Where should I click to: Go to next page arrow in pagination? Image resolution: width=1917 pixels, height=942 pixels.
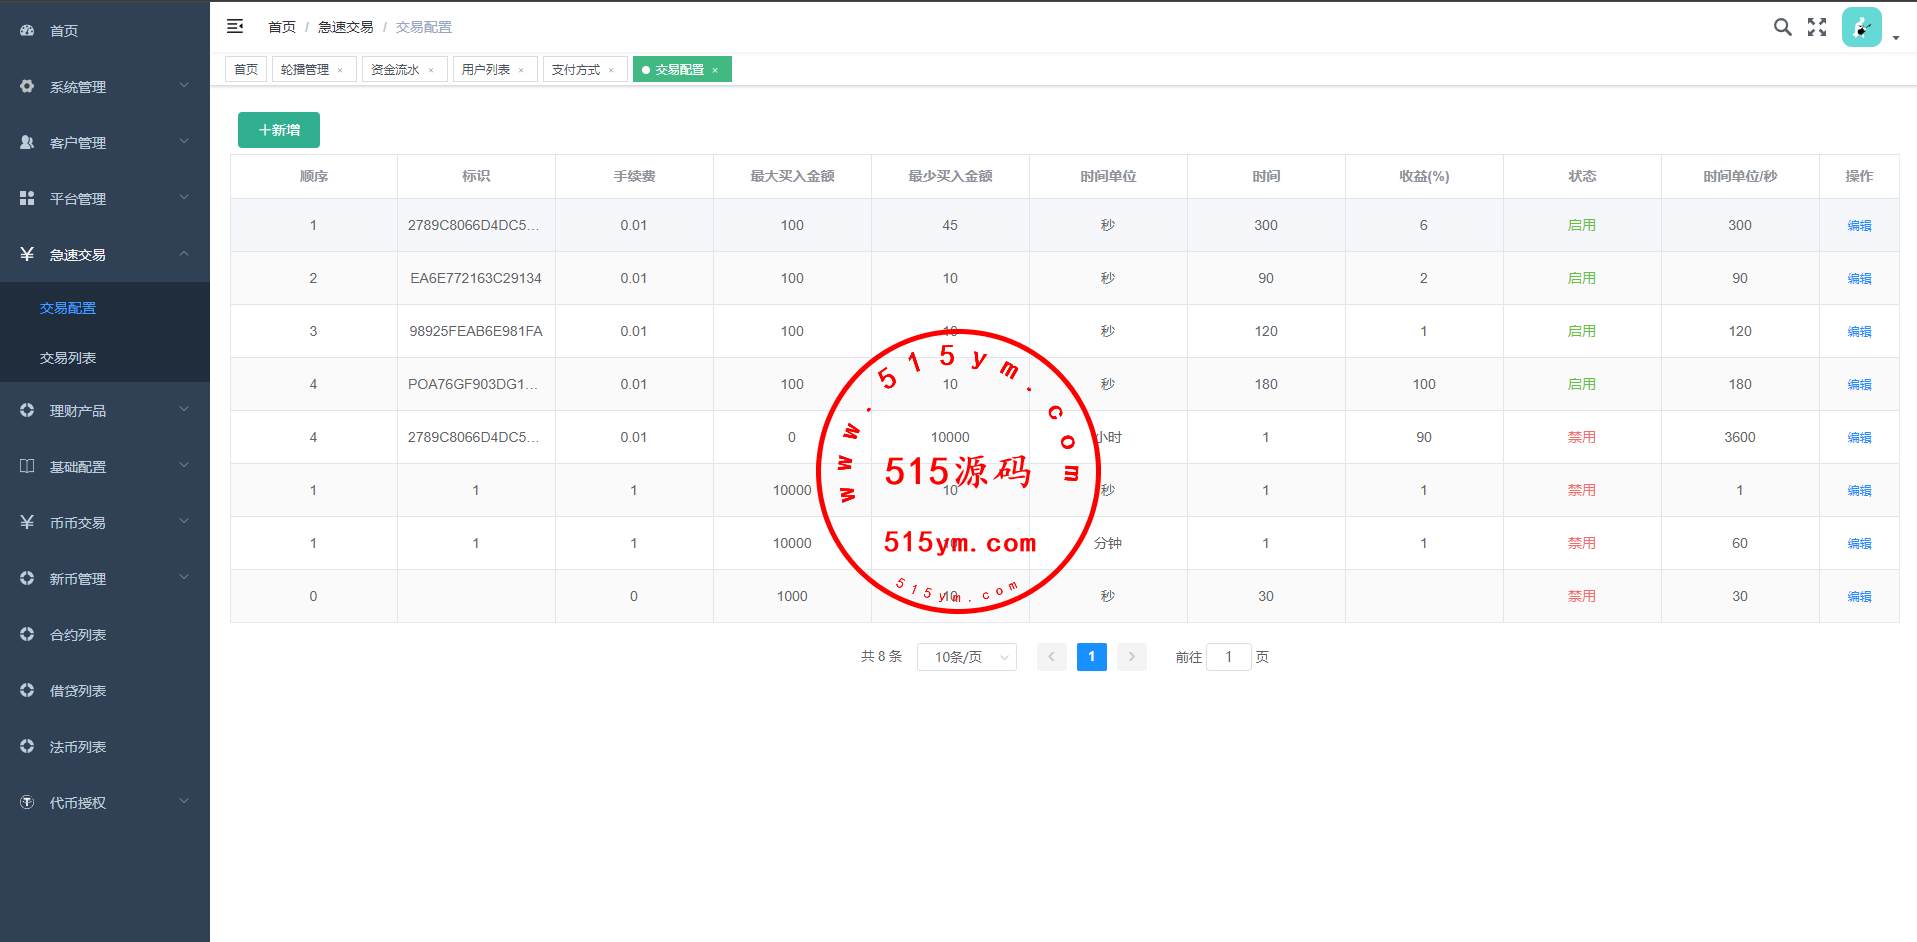1131,657
